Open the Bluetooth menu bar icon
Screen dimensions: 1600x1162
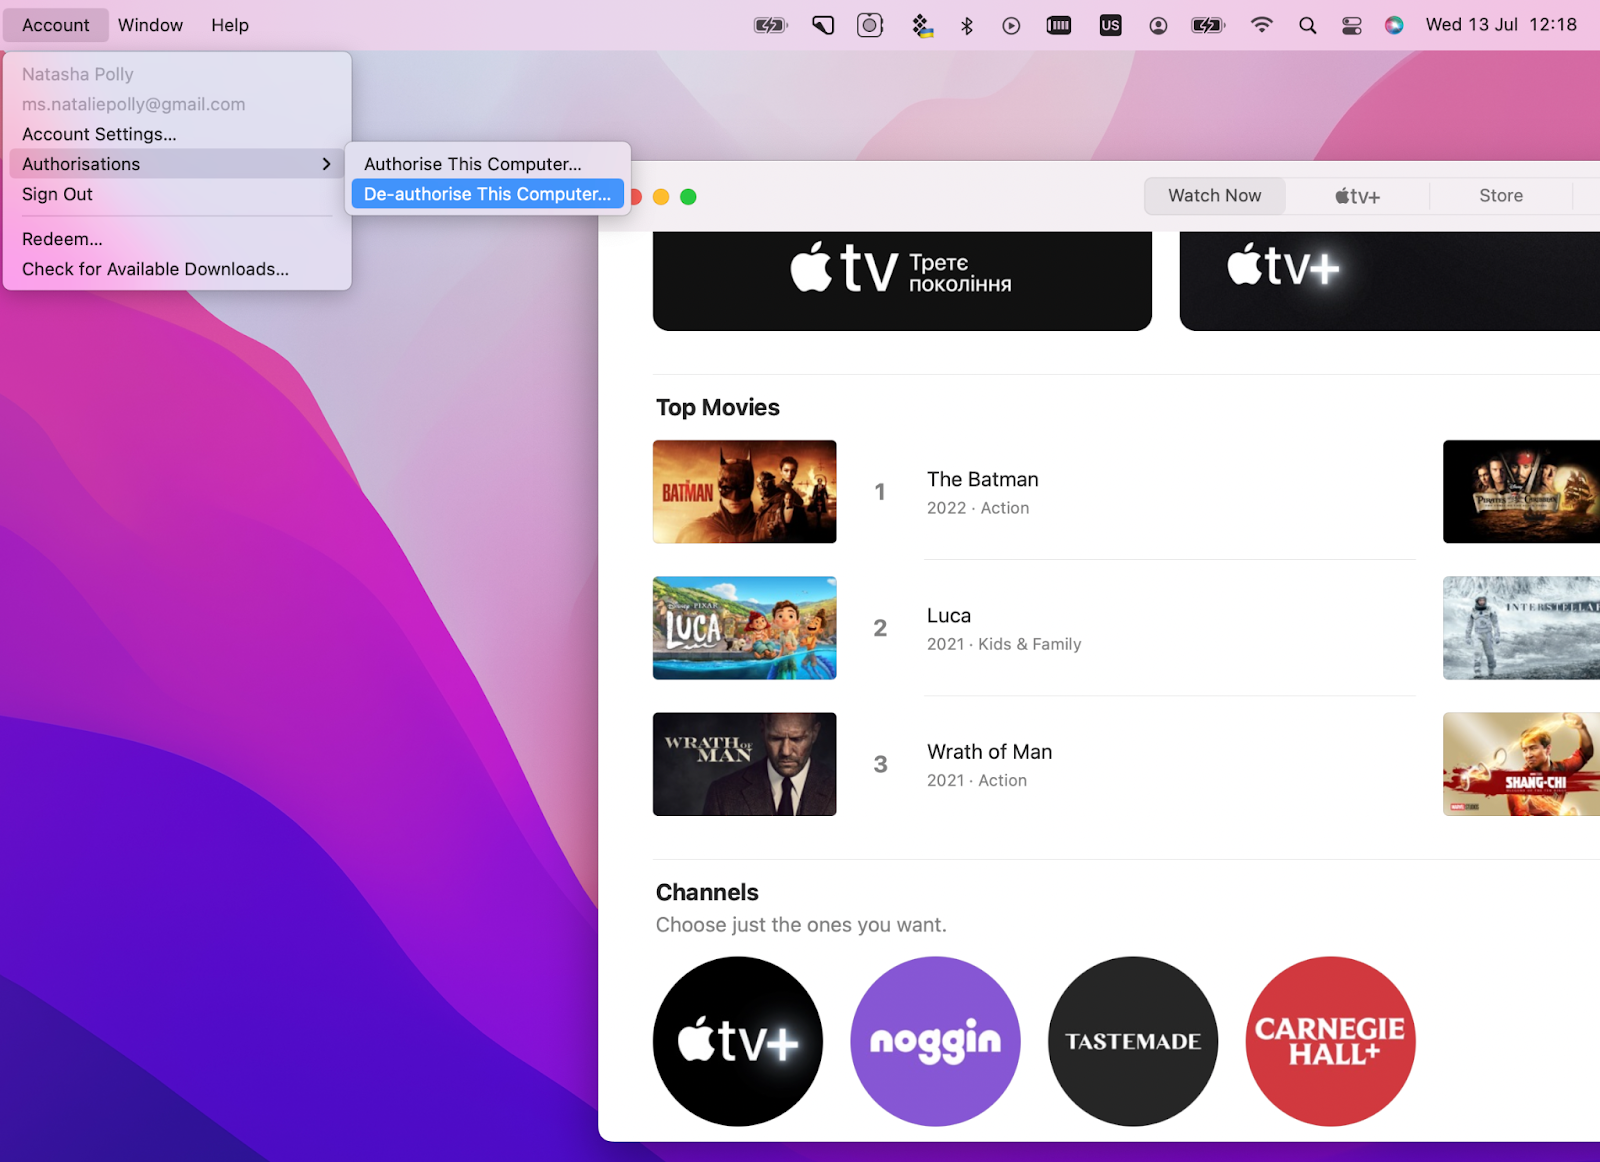tap(967, 25)
